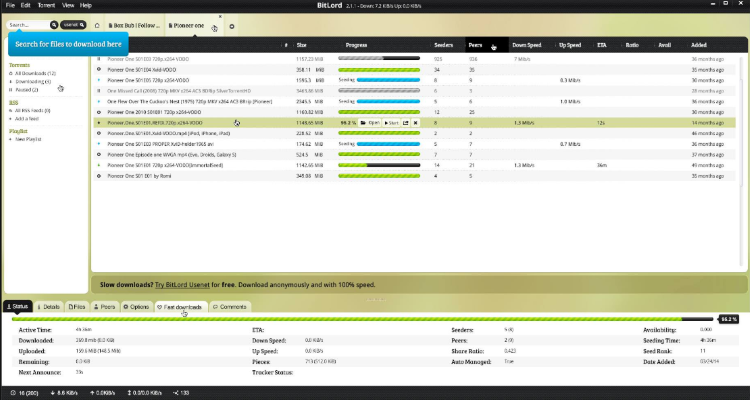Viewport: 750px width, 400px height.
Task: Click progress bar of Pioneer One S01E03 720p
Action: (x=379, y=59)
